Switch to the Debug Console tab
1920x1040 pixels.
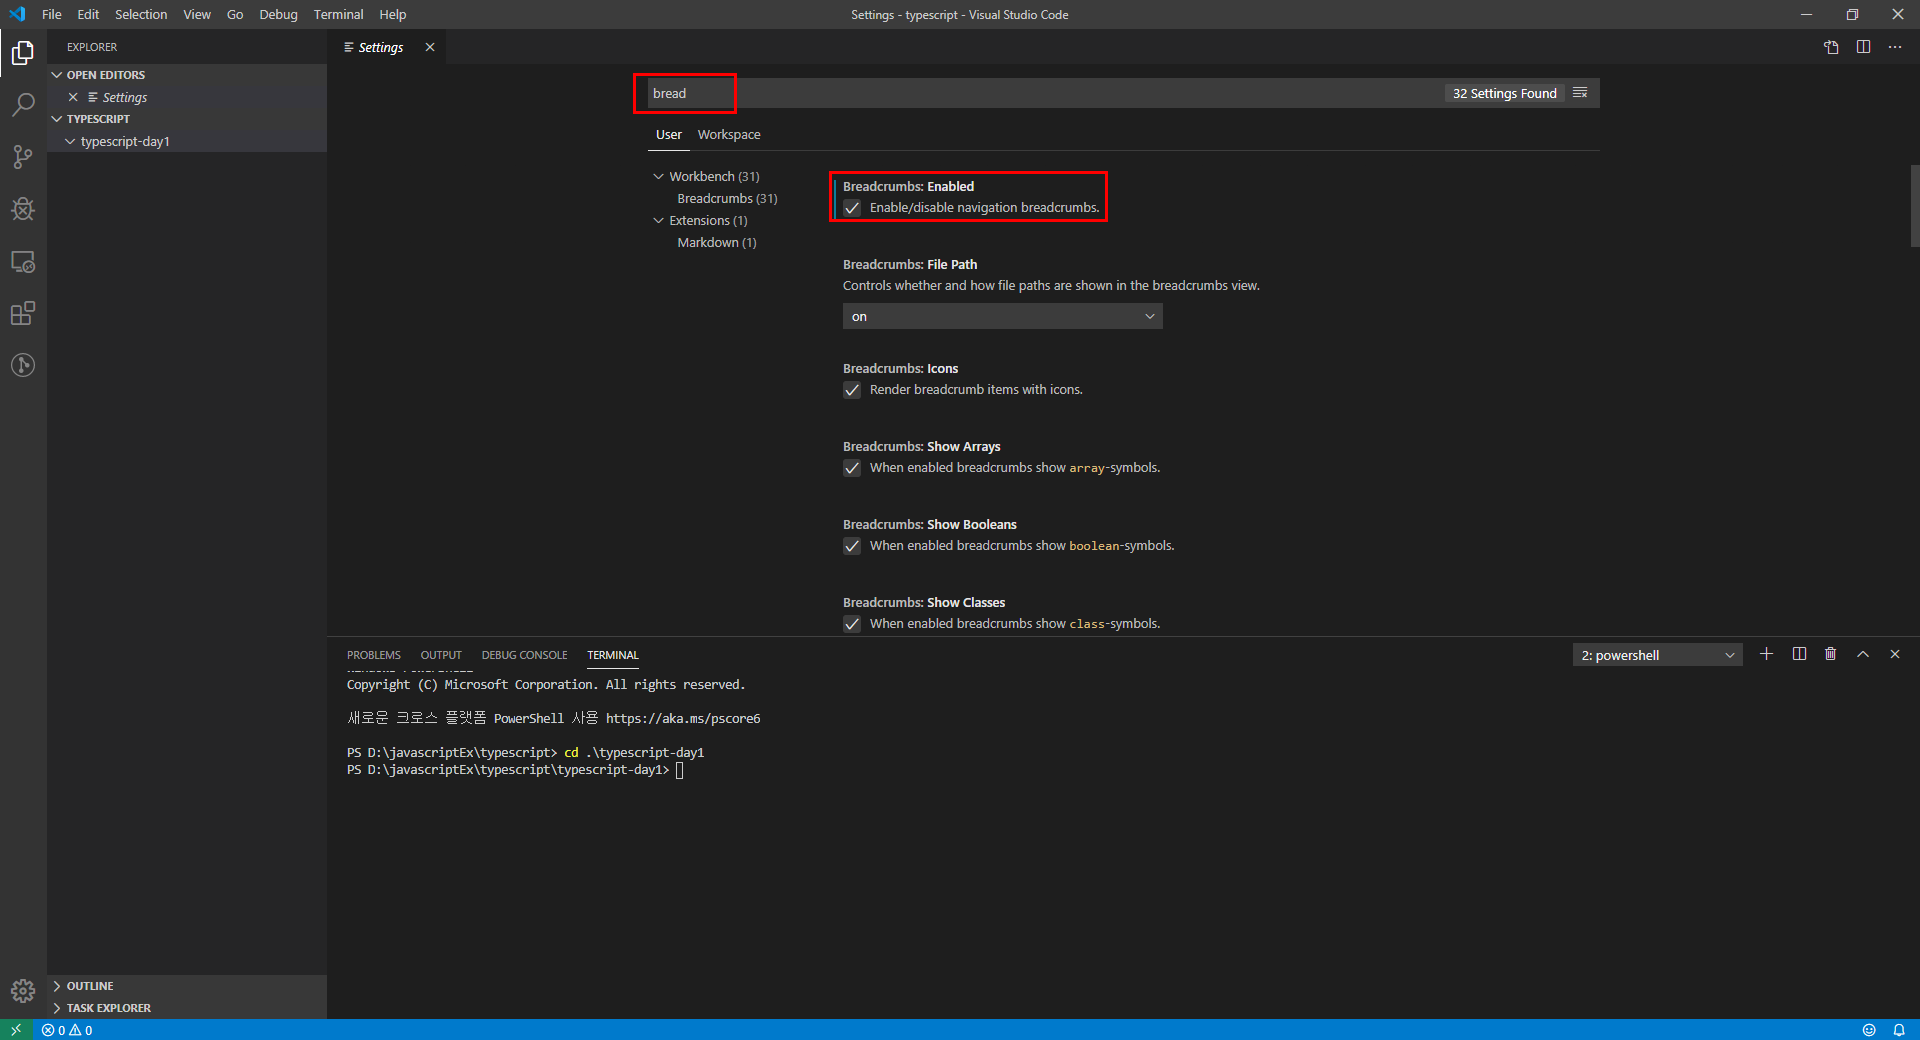[524, 655]
